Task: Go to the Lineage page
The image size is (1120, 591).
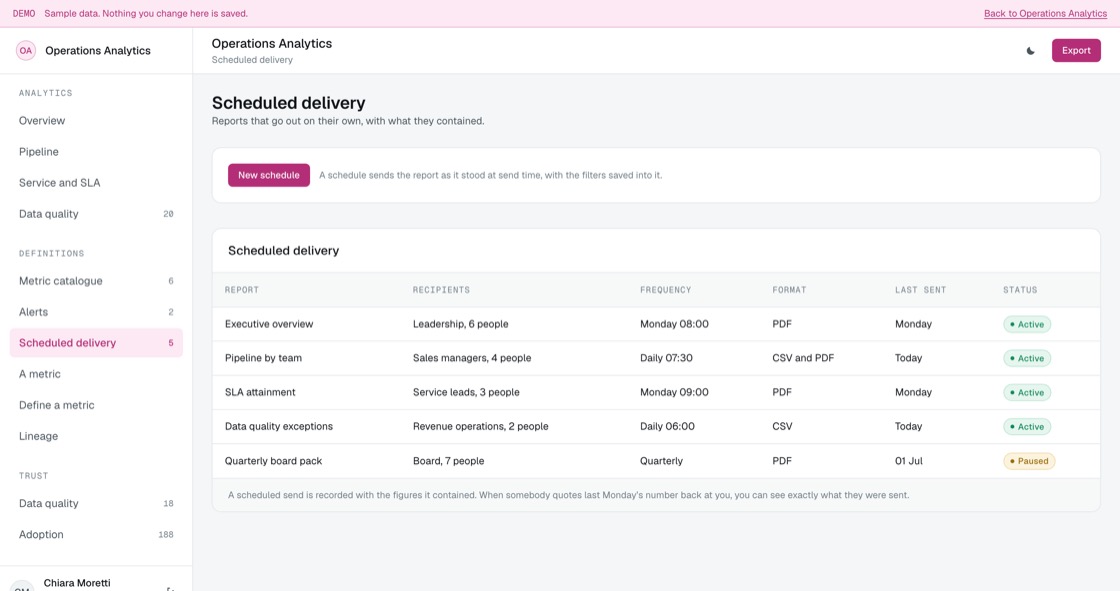Action: (x=96, y=436)
